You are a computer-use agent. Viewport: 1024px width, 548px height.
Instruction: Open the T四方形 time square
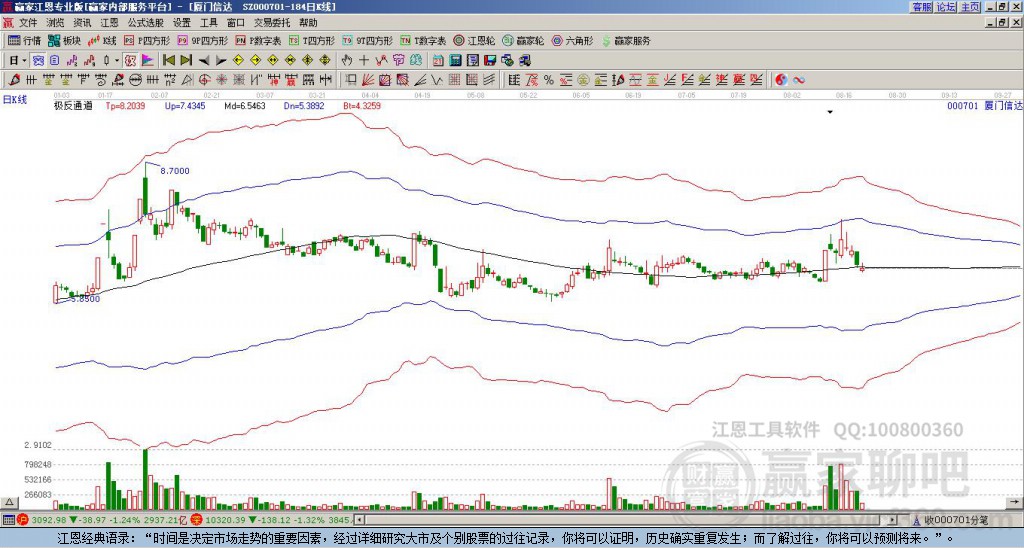[x=312, y=40]
